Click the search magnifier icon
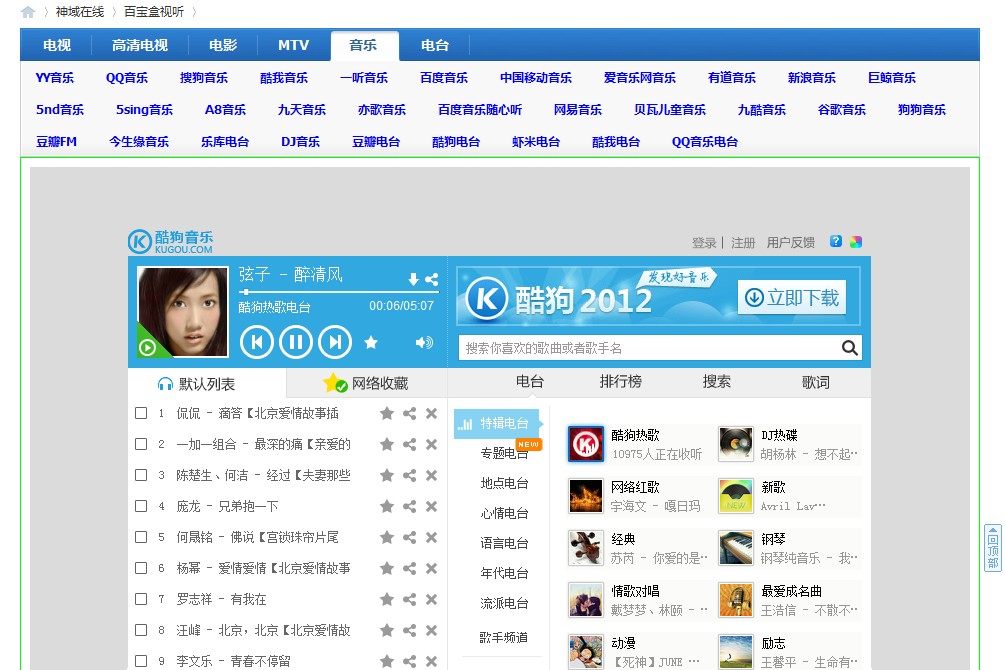 pyautogui.click(x=849, y=347)
